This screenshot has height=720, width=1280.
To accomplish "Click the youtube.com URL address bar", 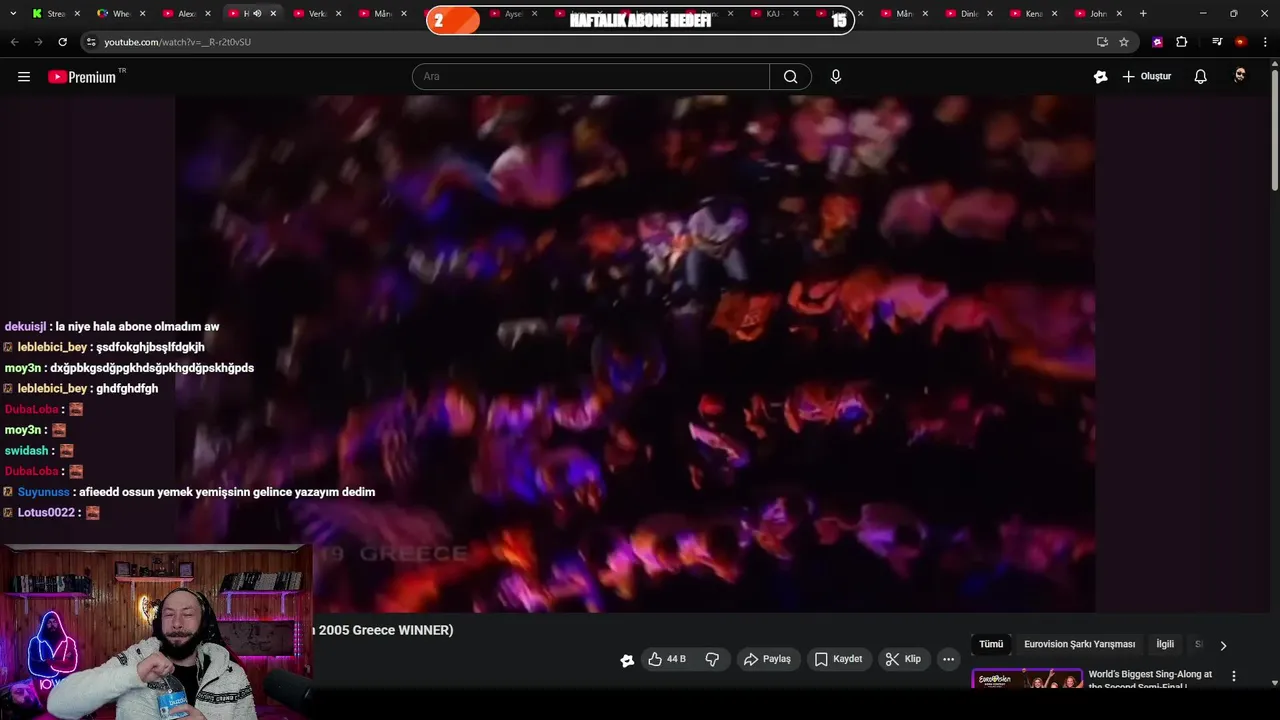I will (590, 42).
